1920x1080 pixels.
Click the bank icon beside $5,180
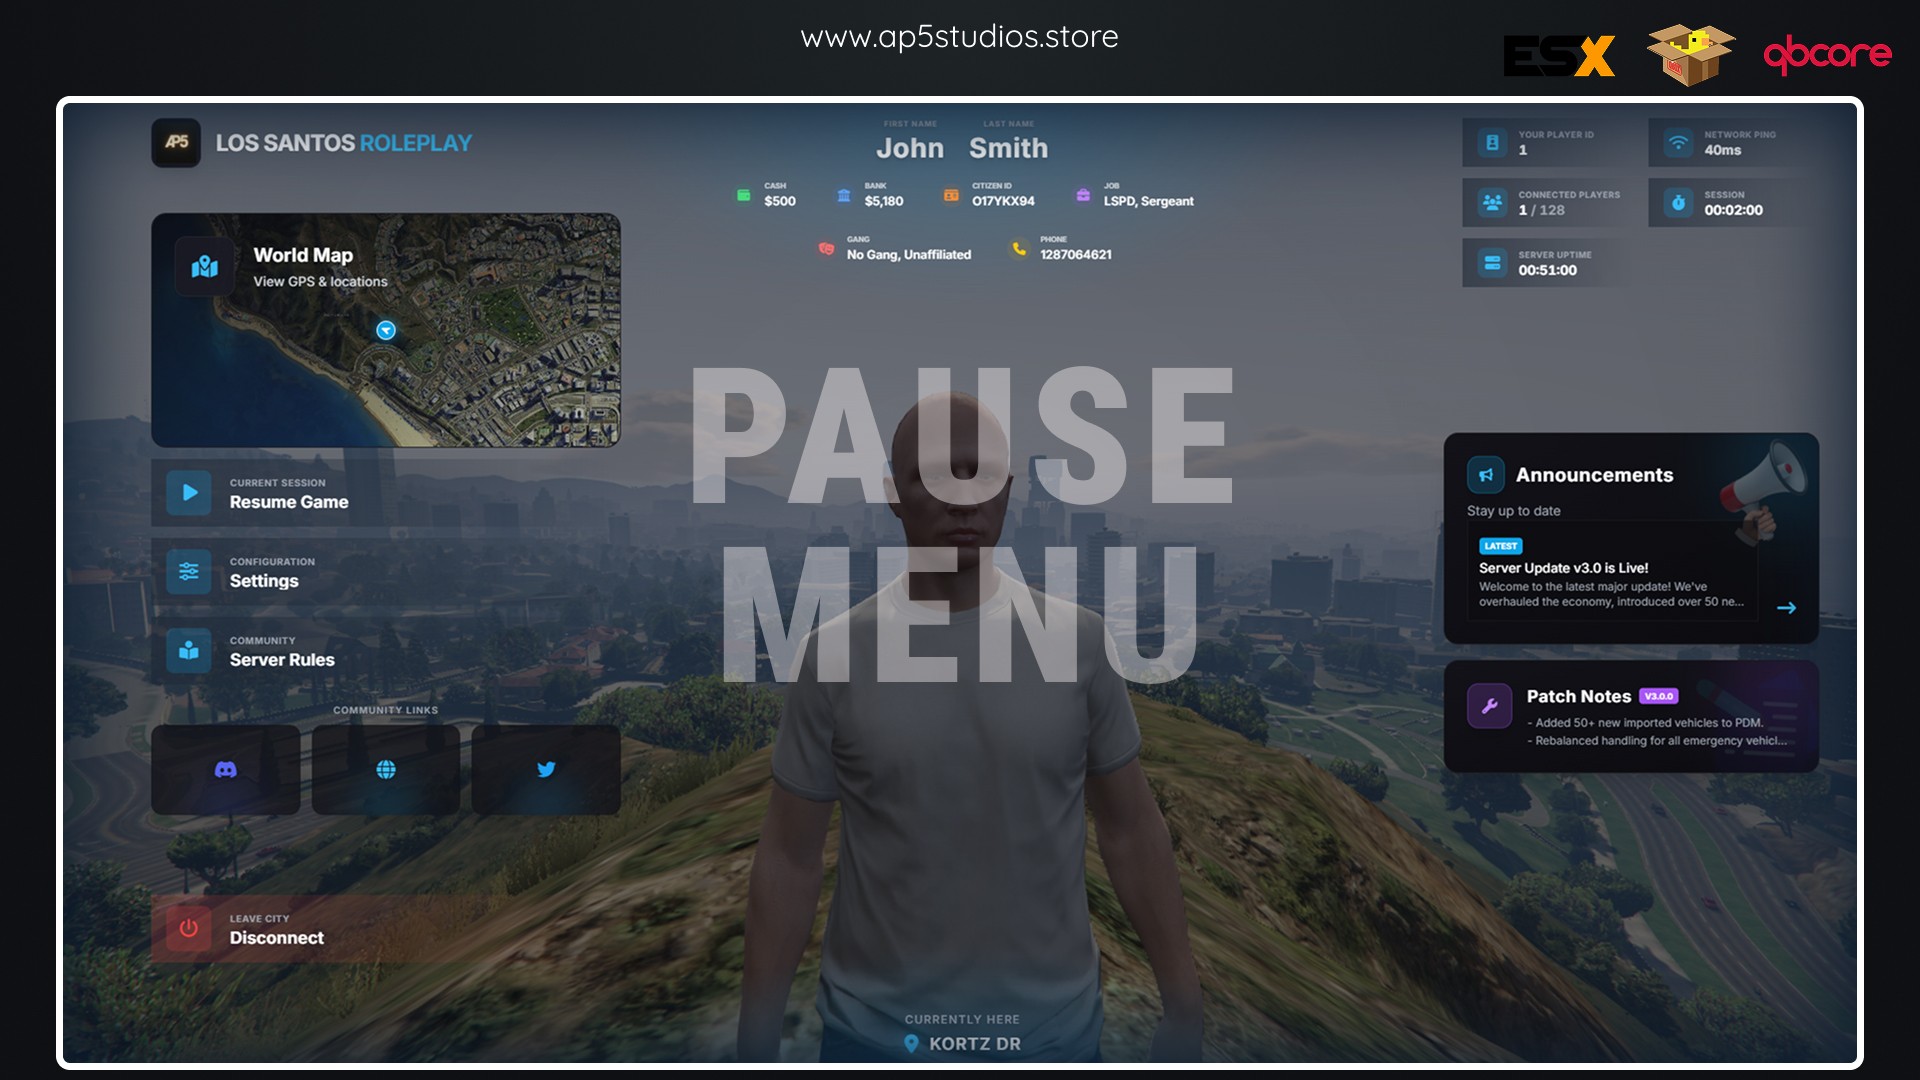pyautogui.click(x=844, y=195)
